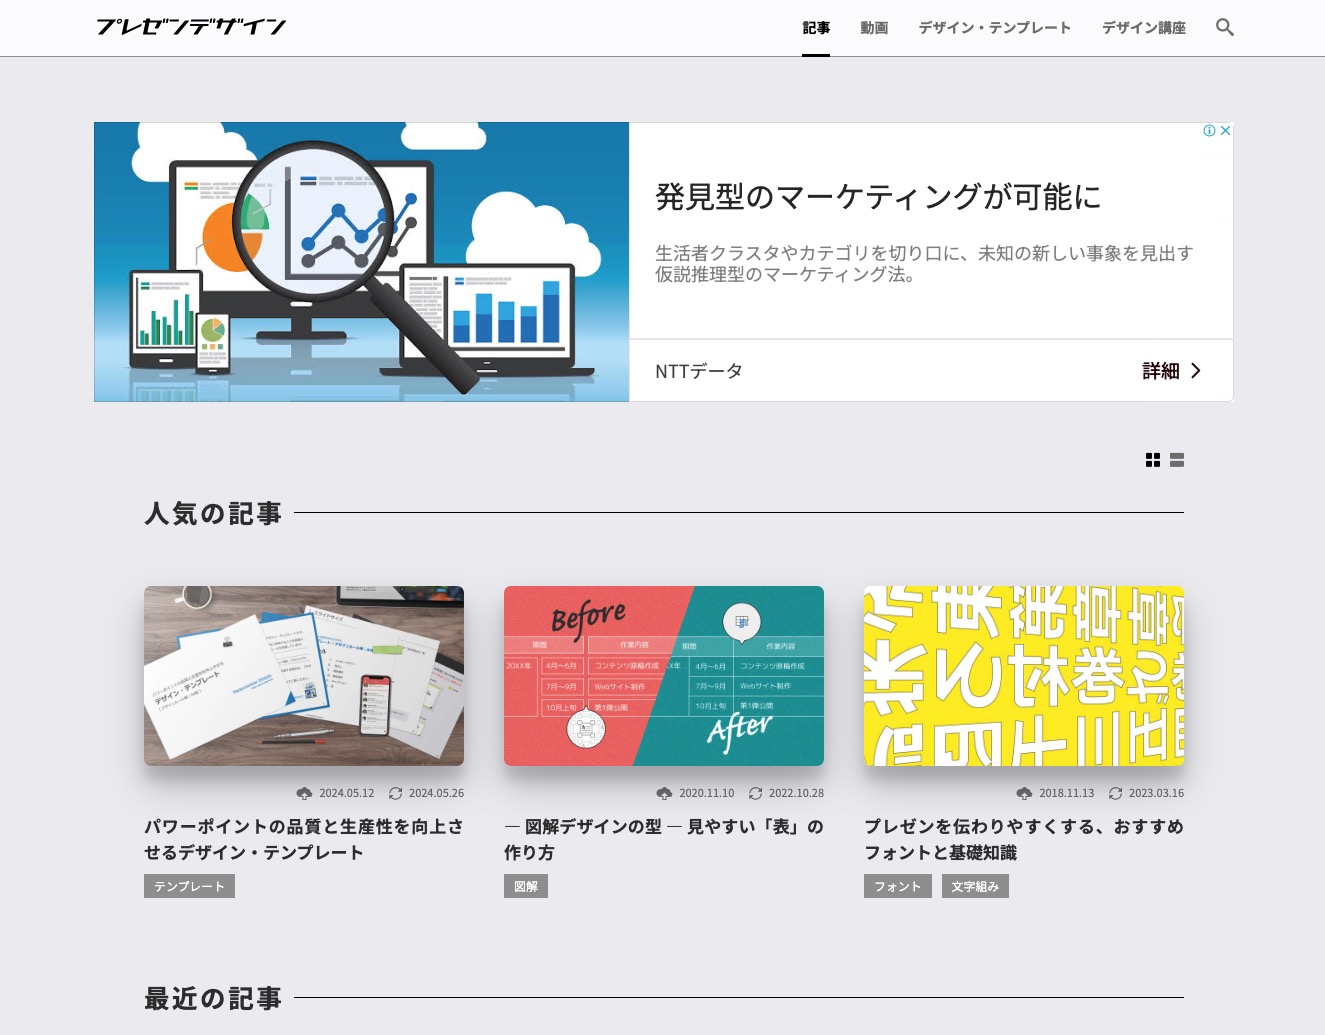Close the NTTデータ ad with the X icon
This screenshot has height=1035, width=1325.
tap(1225, 130)
